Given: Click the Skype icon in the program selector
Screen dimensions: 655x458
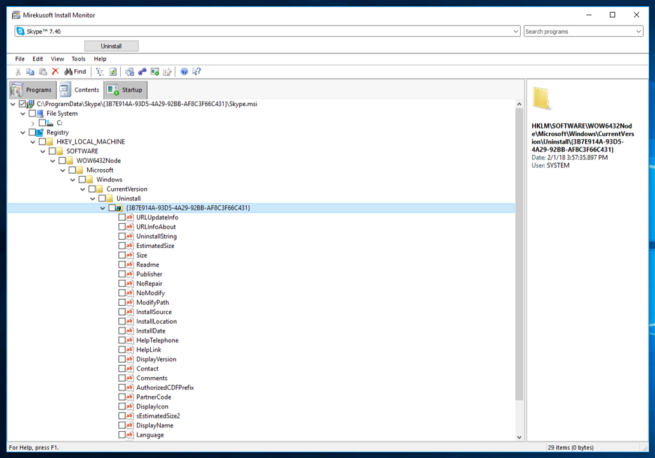Looking at the screenshot, I should [20, 31].
